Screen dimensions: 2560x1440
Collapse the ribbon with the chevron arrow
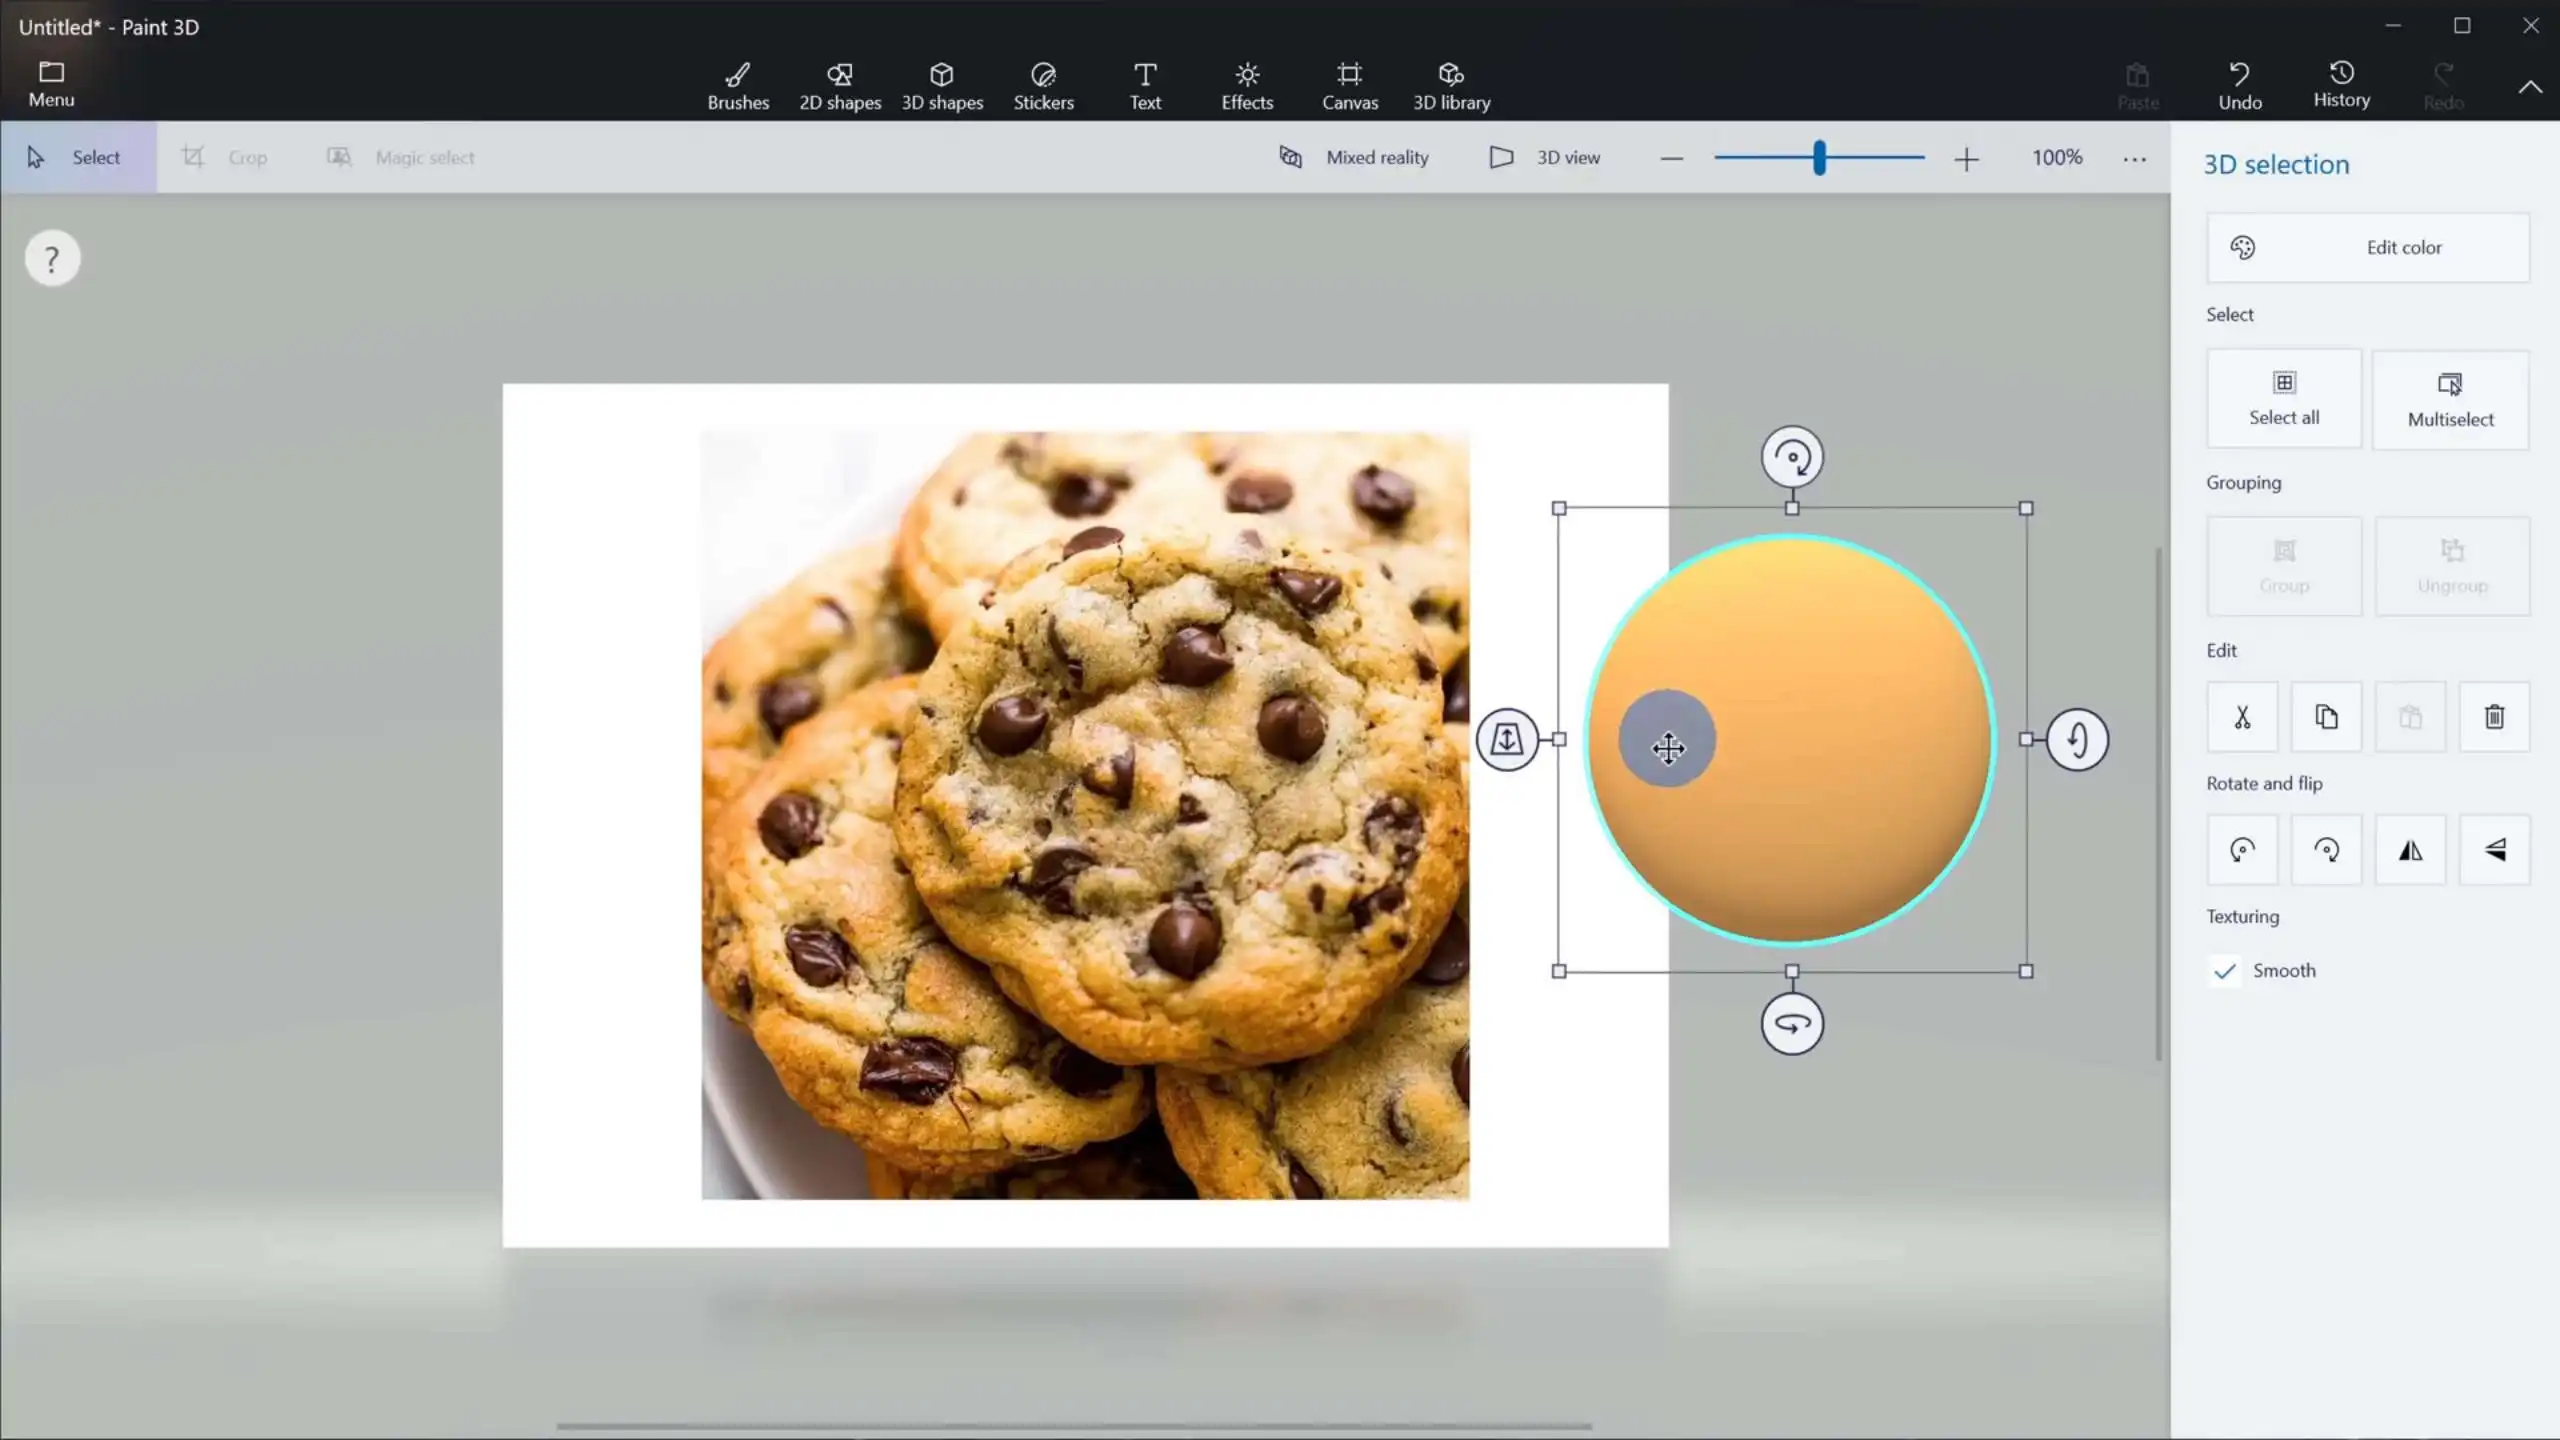(x=2530, y=87)
